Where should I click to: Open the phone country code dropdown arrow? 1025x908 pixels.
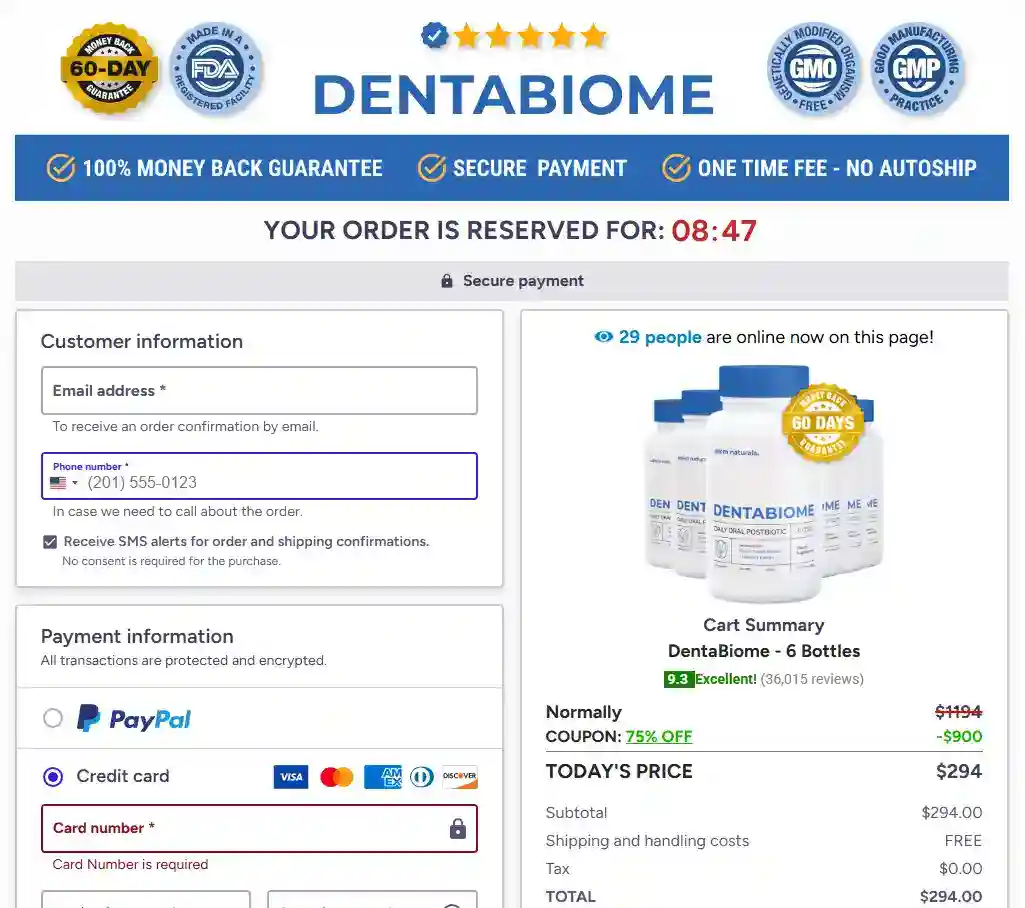tap(75, 483)
